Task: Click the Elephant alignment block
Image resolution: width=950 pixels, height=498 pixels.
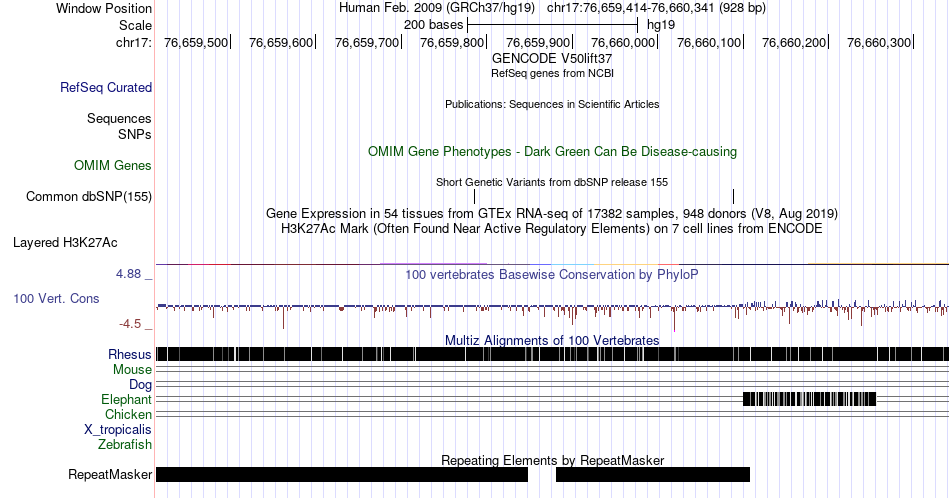Action: coord(809,399)
